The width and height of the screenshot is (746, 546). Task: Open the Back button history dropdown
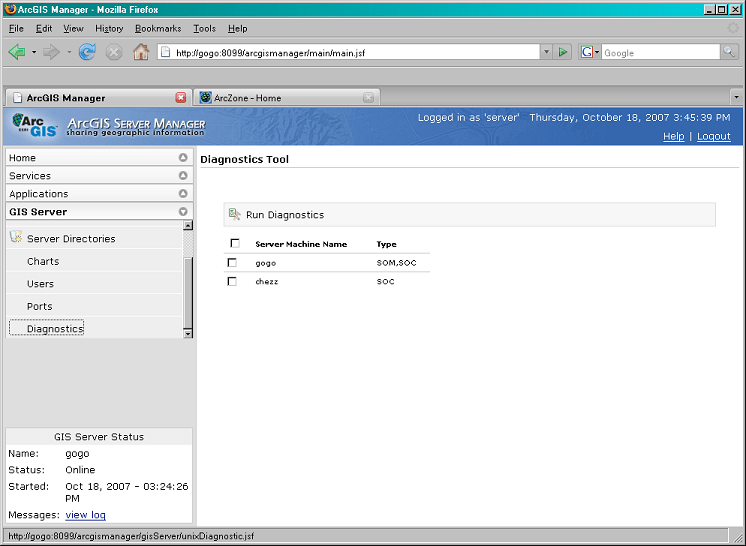point(34,52)
